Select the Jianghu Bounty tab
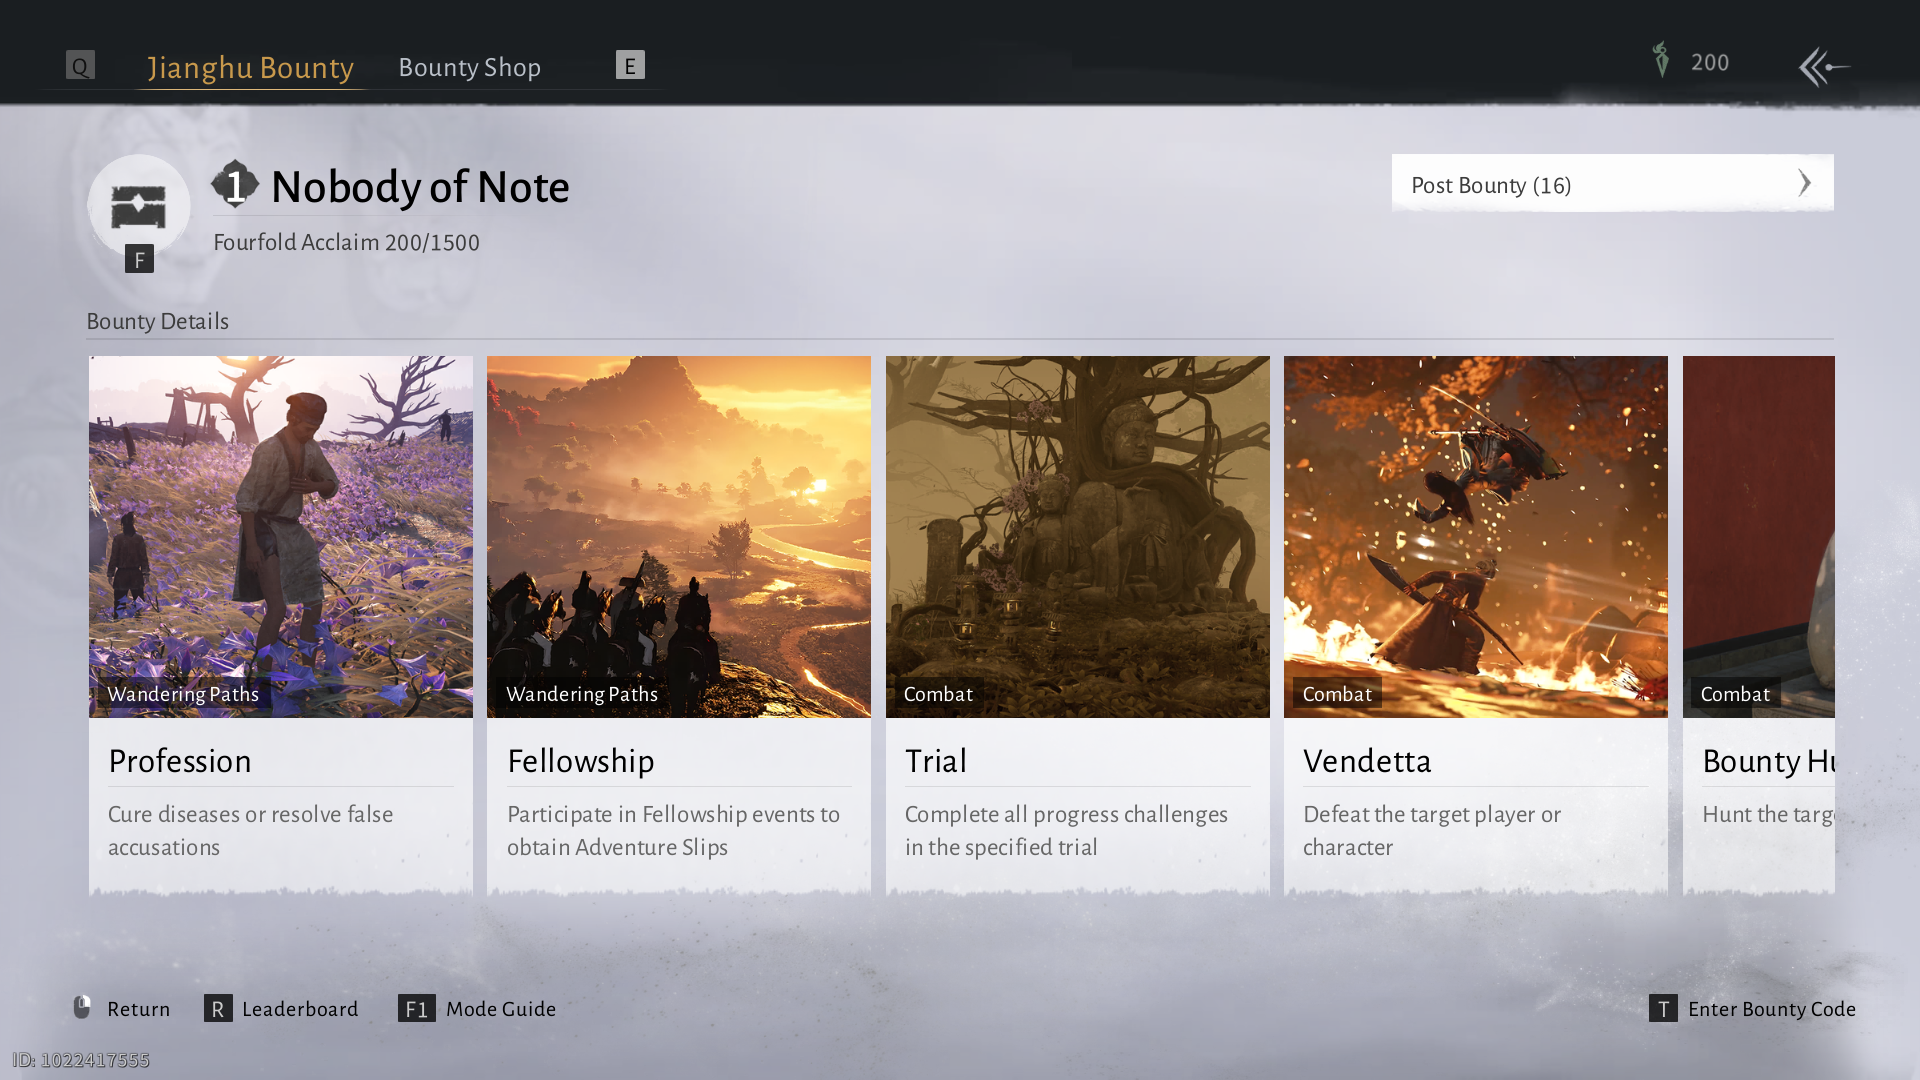This screenshot has height=1080, width=1920. pos(250,67)
